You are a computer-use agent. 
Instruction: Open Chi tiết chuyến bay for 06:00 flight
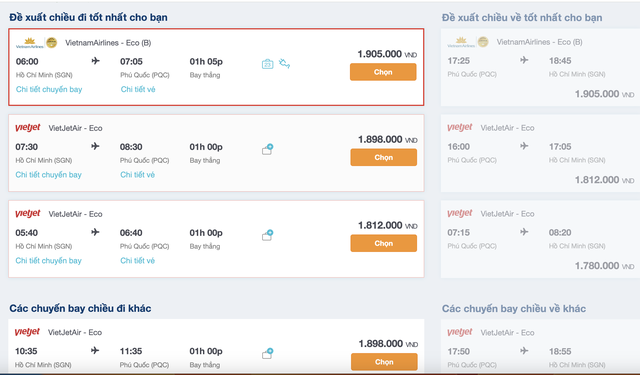49,89
